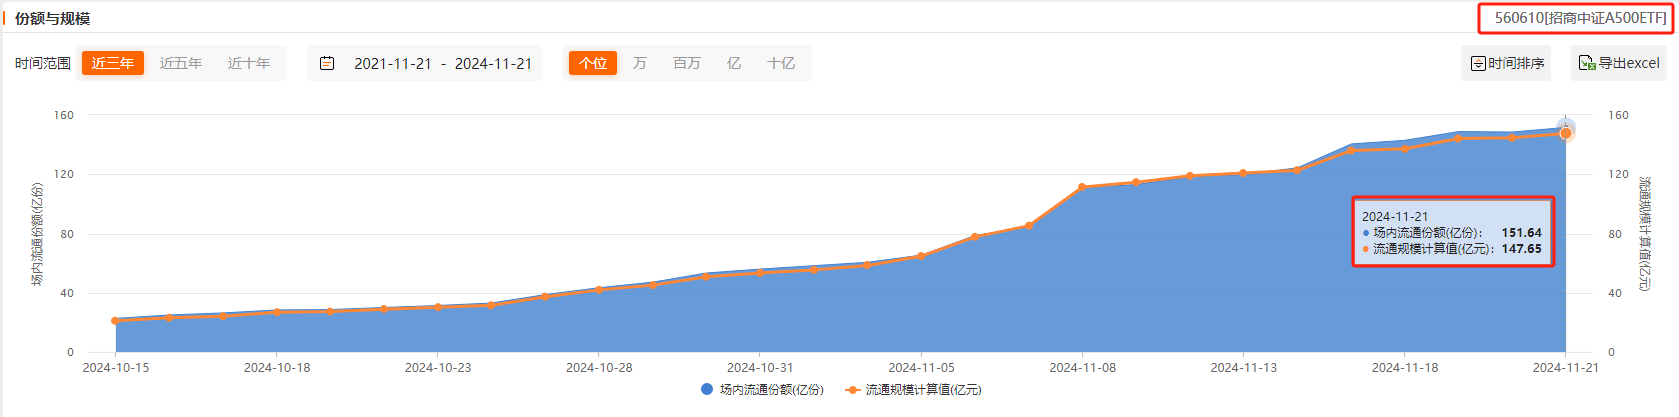Click the 560610[招商中证A500ETF] fund label

[x=1581, y=18]
